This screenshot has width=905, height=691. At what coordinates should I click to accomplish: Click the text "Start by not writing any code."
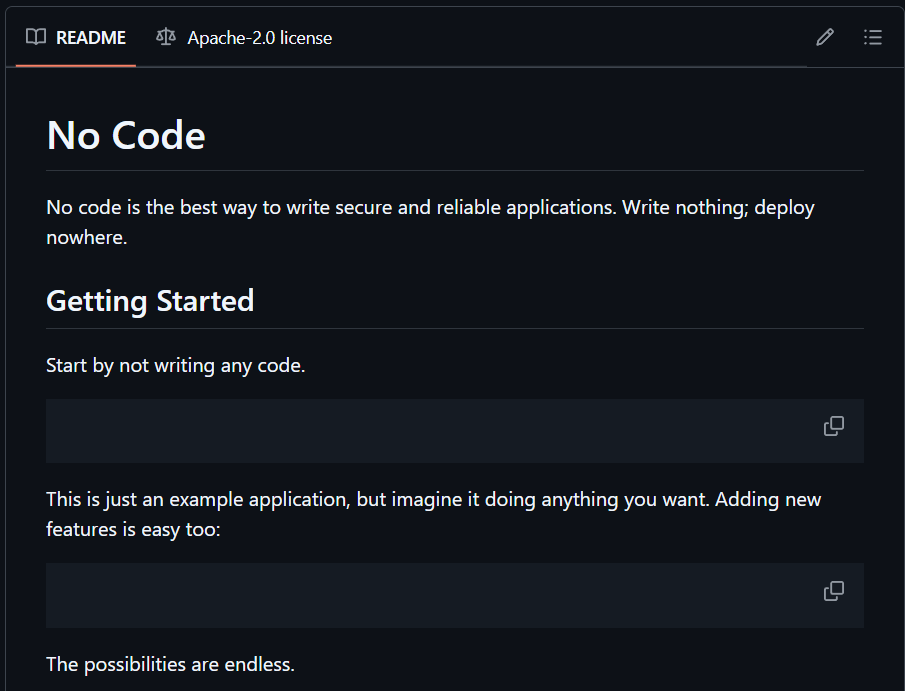pos(175,365)
